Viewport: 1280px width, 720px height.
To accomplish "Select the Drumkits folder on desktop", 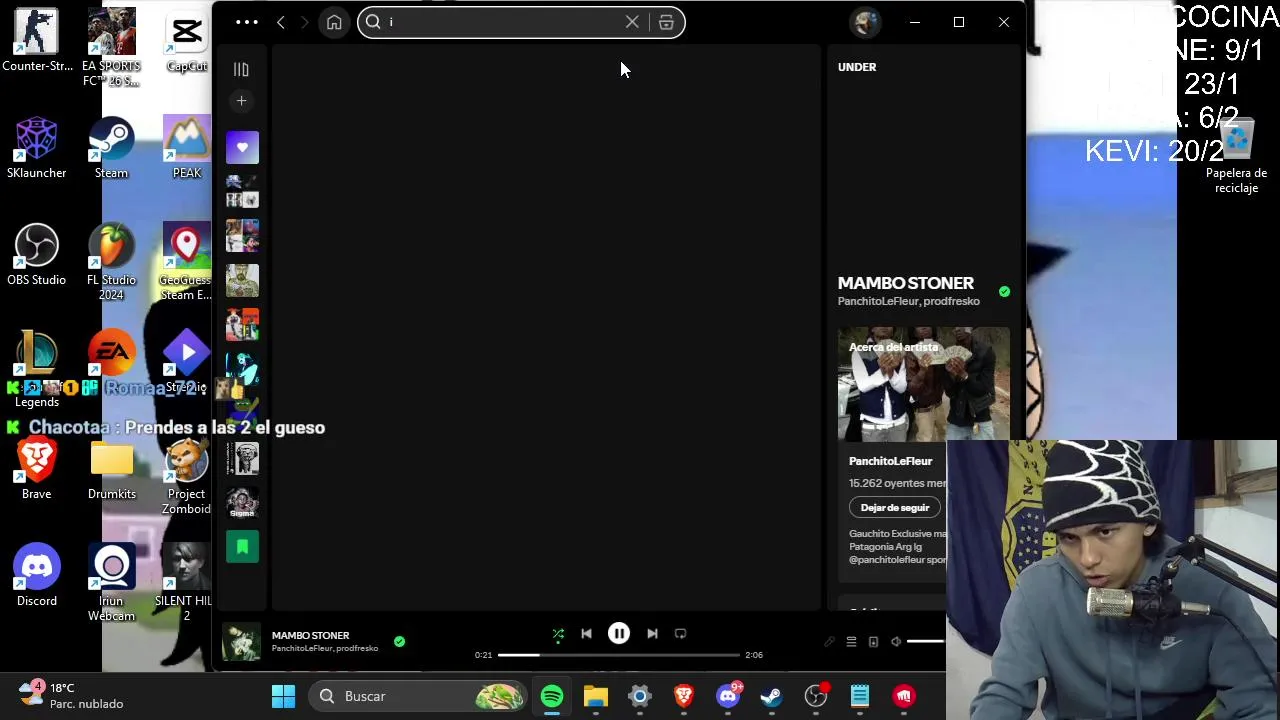I will [x=111, y=469].
